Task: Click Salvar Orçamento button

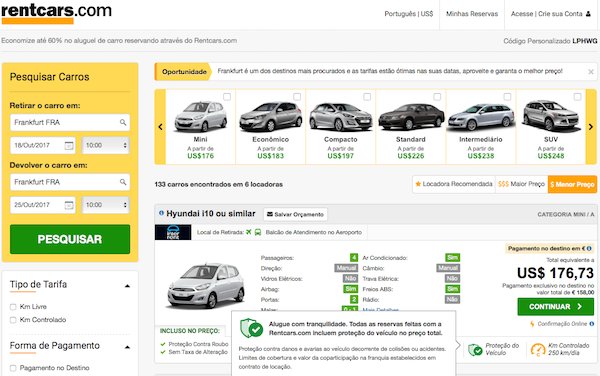Action: point(295,215)
